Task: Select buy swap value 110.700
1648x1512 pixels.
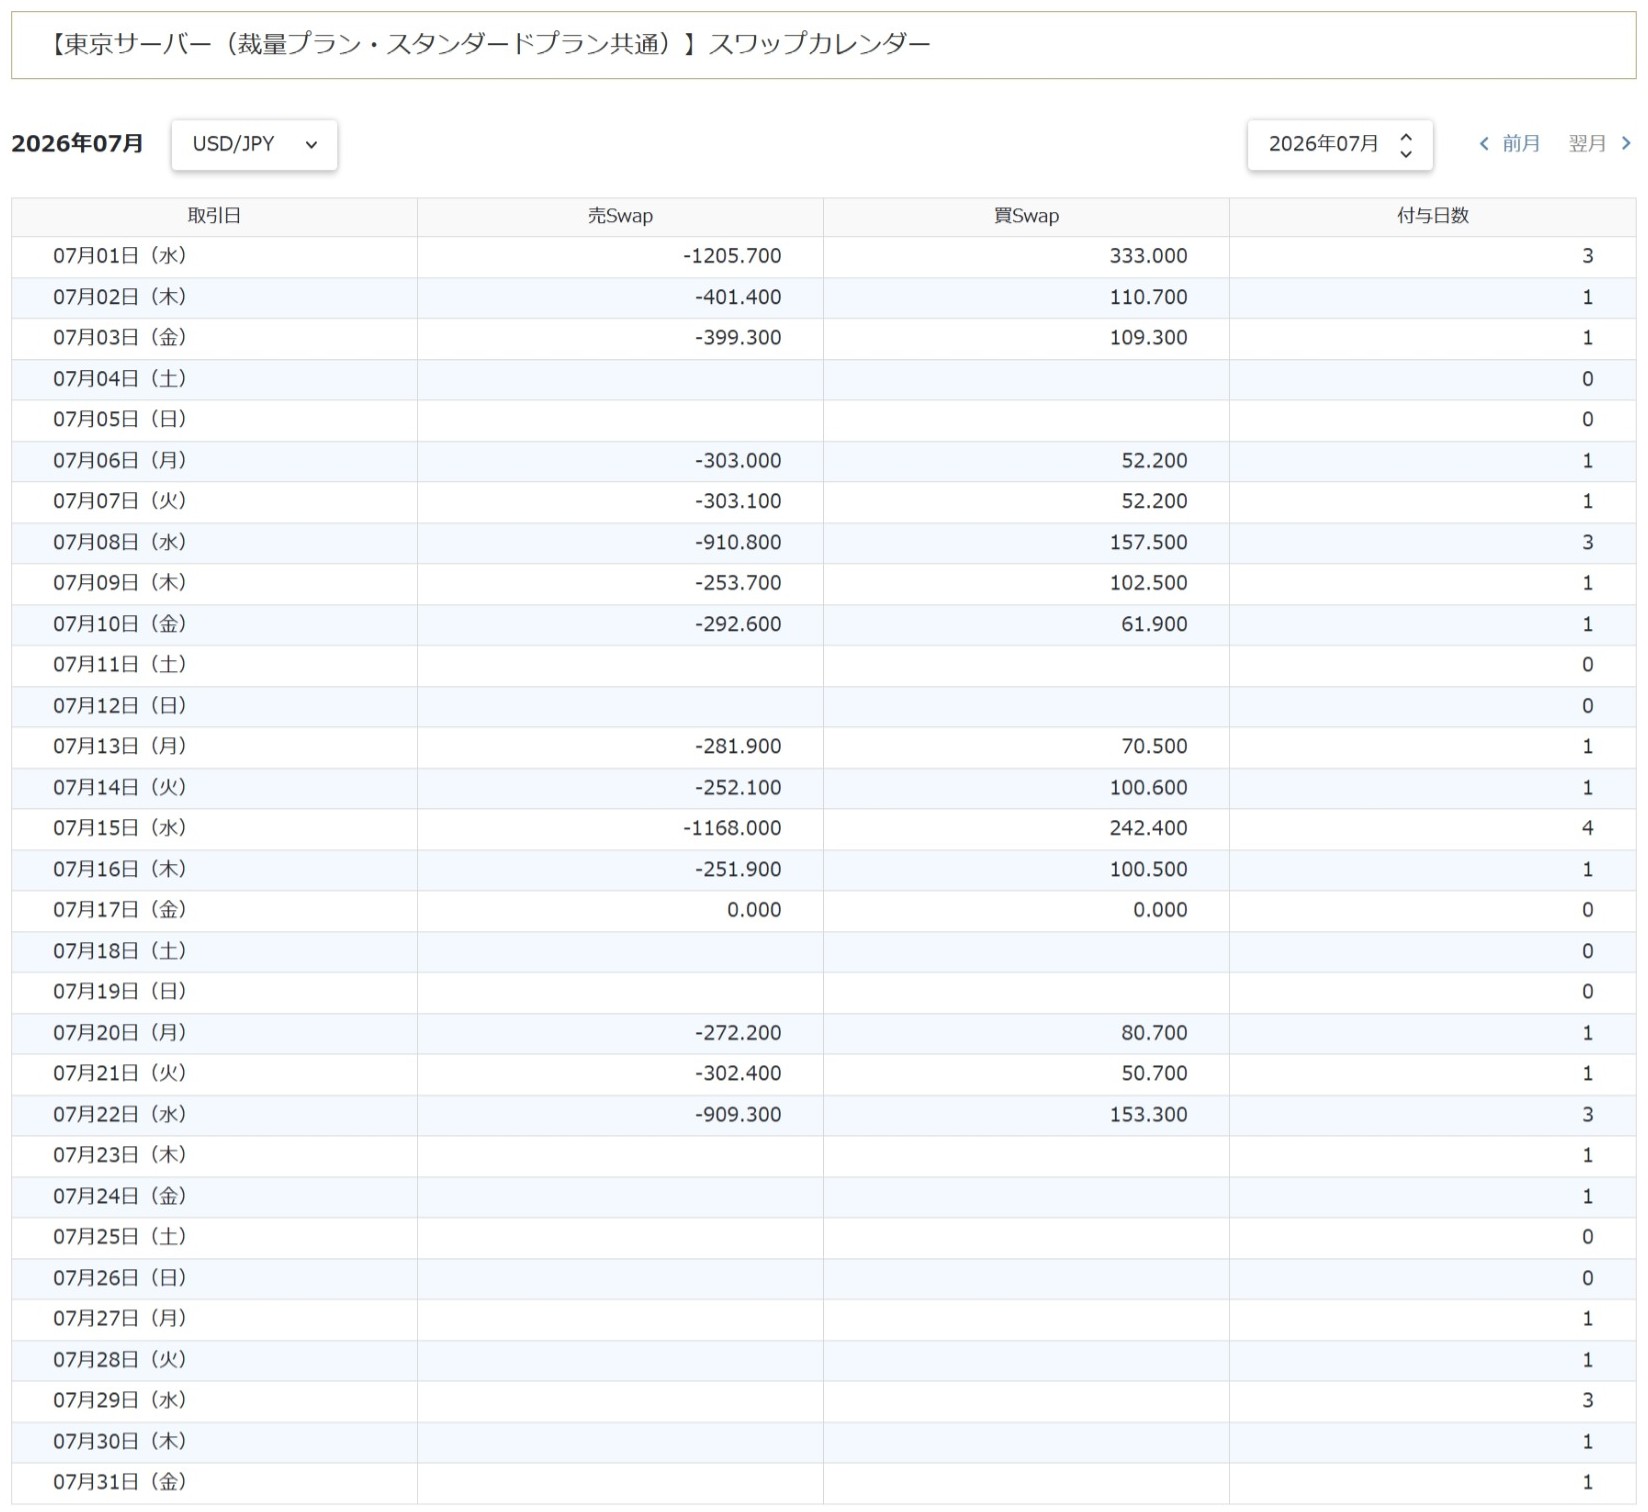Action: pos(1148,297)
